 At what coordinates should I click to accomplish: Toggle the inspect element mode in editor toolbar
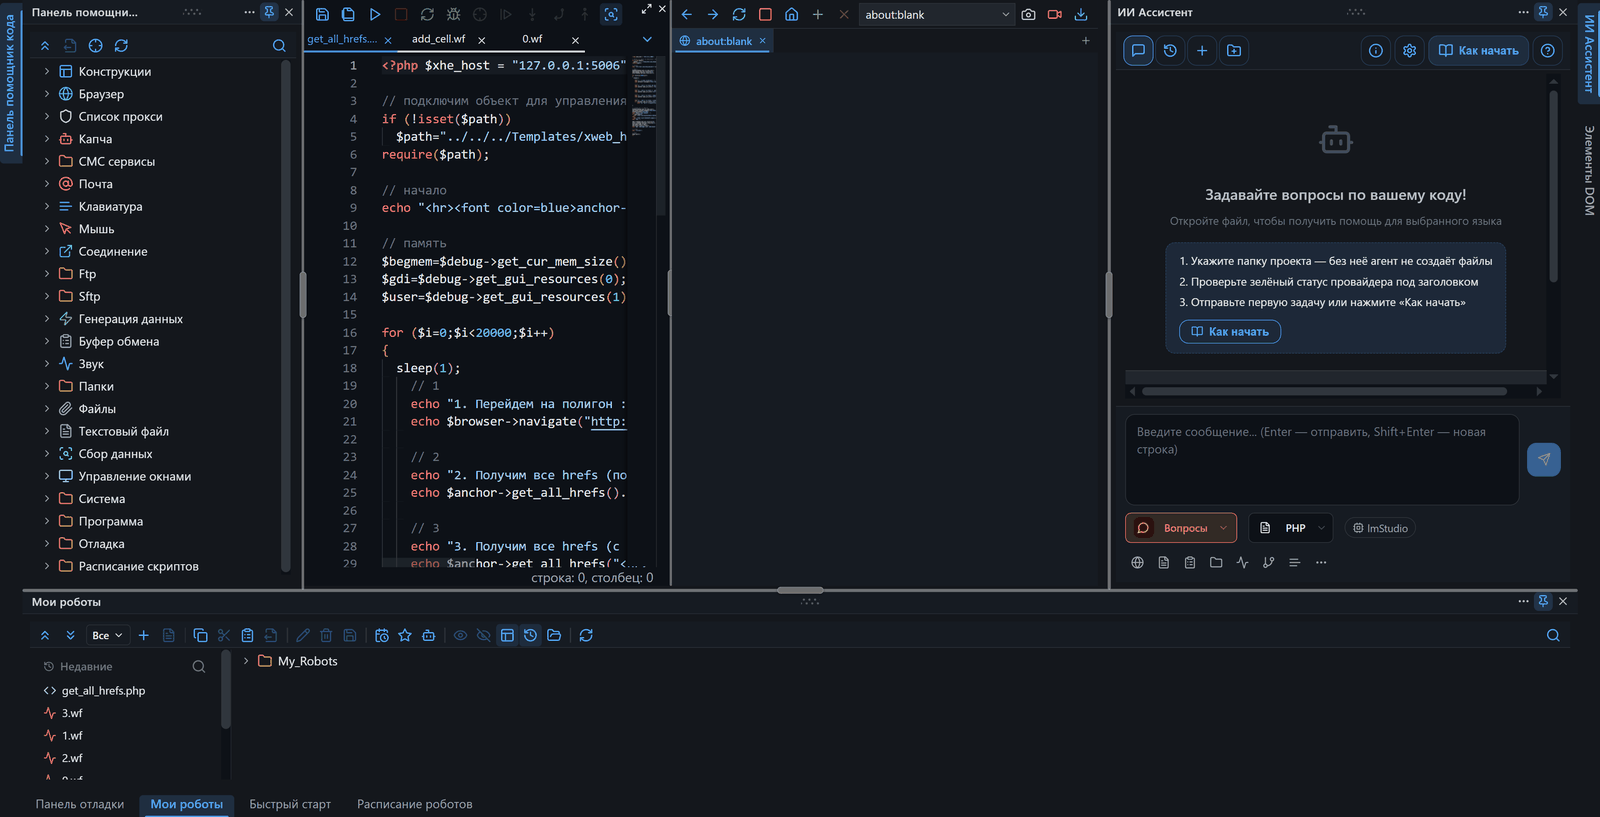(x=611, y=14)
